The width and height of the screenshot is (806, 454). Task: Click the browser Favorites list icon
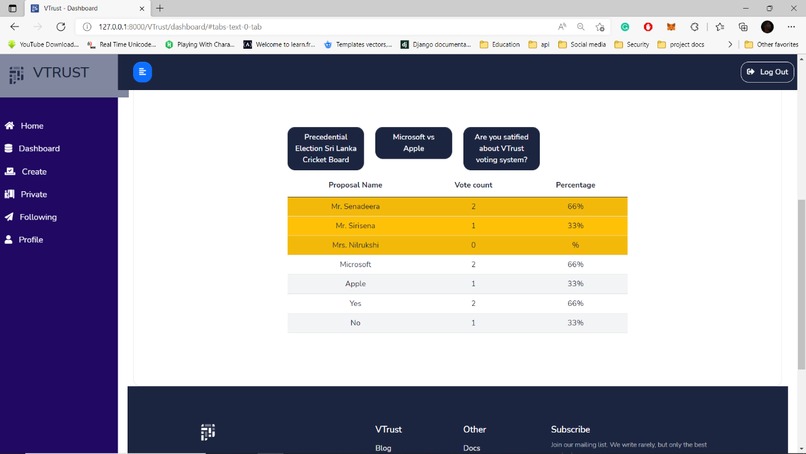coord(720,27)
